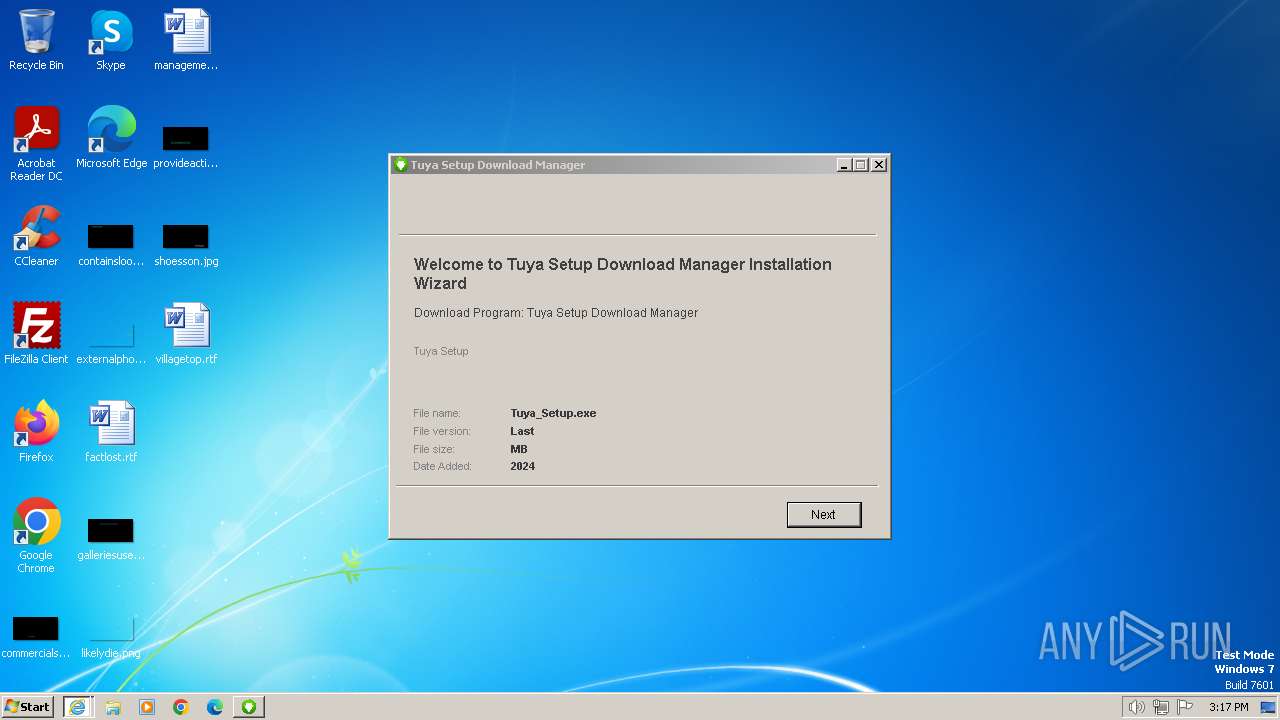Click the 'File size:' label
The width and height of the screenshot is (1280, 720).
[435, 449]
